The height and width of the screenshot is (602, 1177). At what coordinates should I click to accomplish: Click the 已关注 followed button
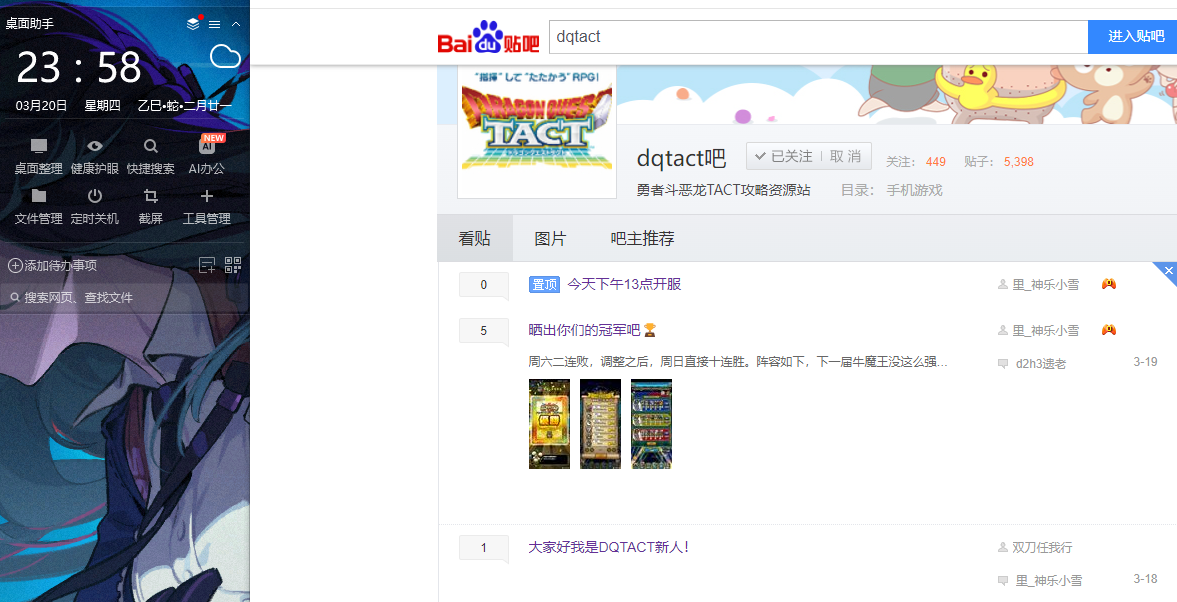coord(784,156)
